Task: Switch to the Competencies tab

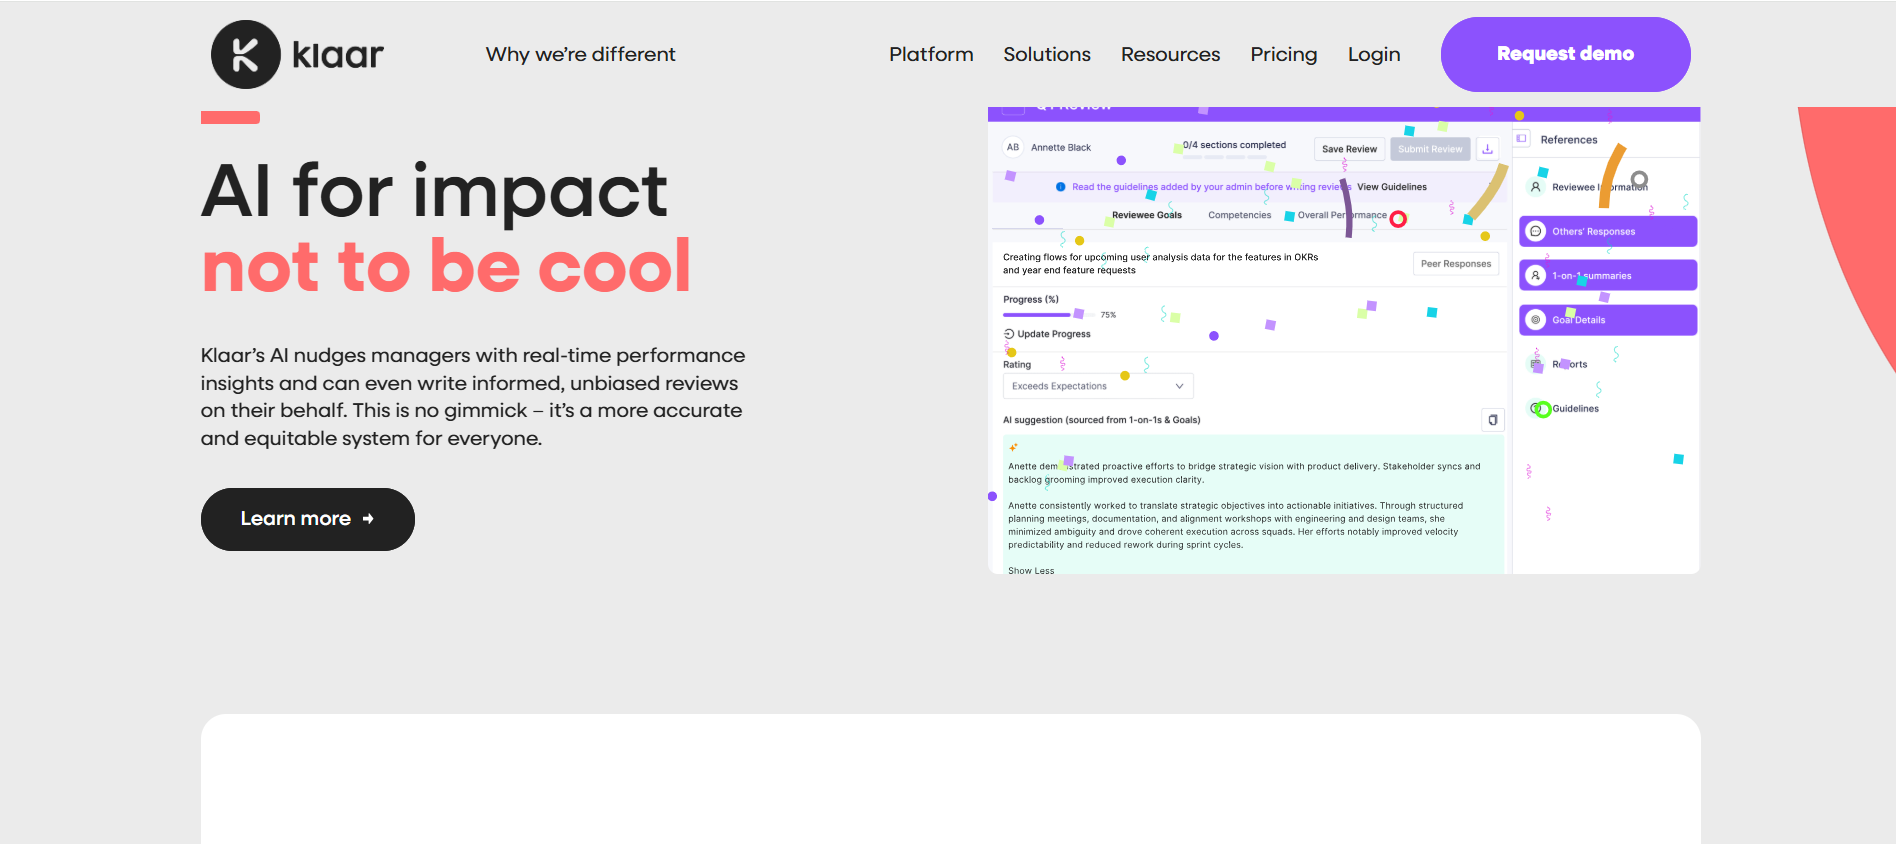Action: 1239,215
